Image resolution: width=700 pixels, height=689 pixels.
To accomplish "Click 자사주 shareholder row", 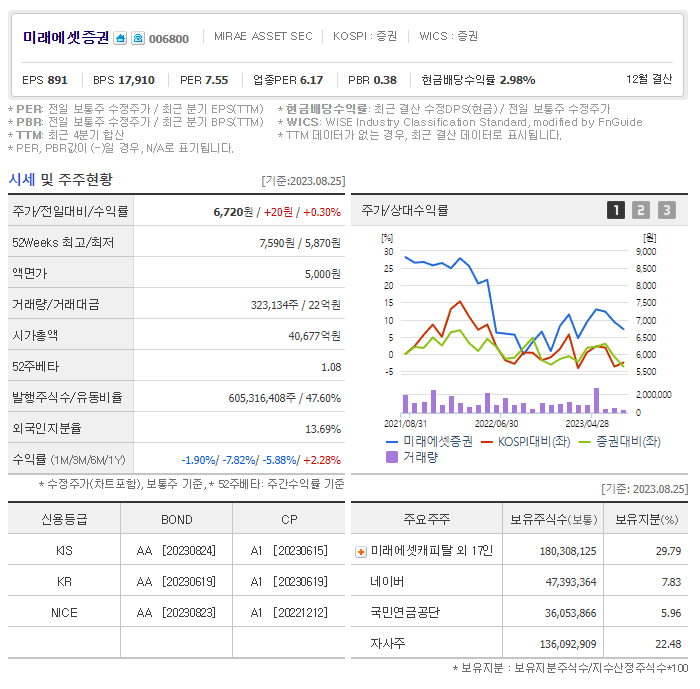I will tap(519, 643).
